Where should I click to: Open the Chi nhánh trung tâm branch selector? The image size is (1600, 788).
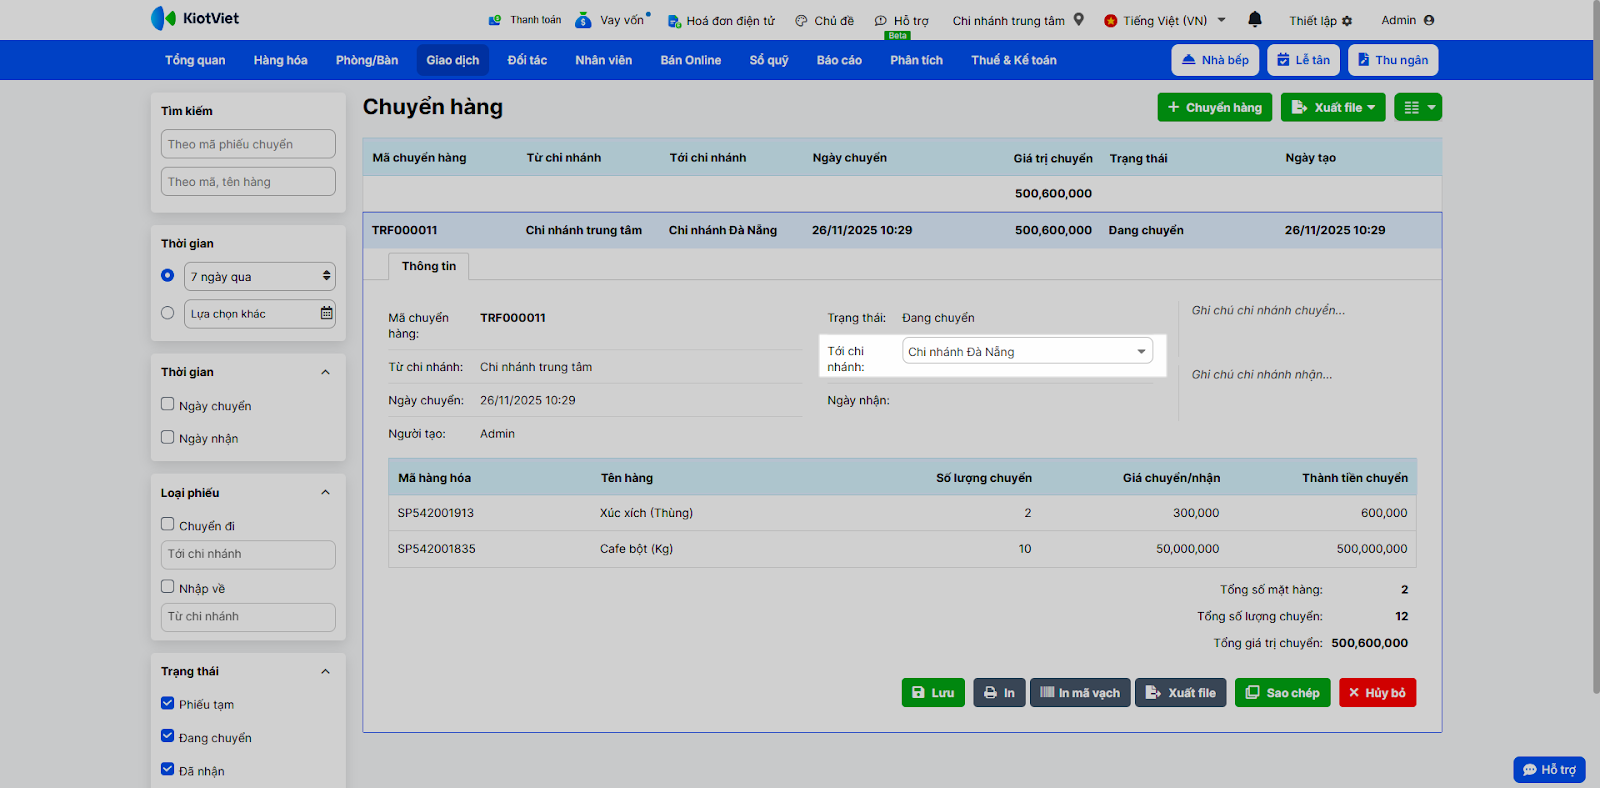click(1018, 20)
